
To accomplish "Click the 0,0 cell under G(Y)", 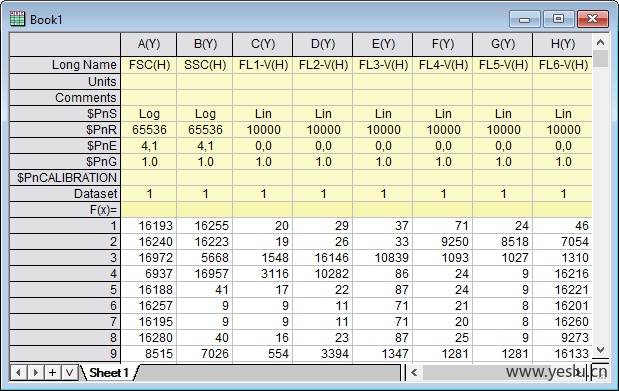I will pyautogui.click(x=503, y=146).
